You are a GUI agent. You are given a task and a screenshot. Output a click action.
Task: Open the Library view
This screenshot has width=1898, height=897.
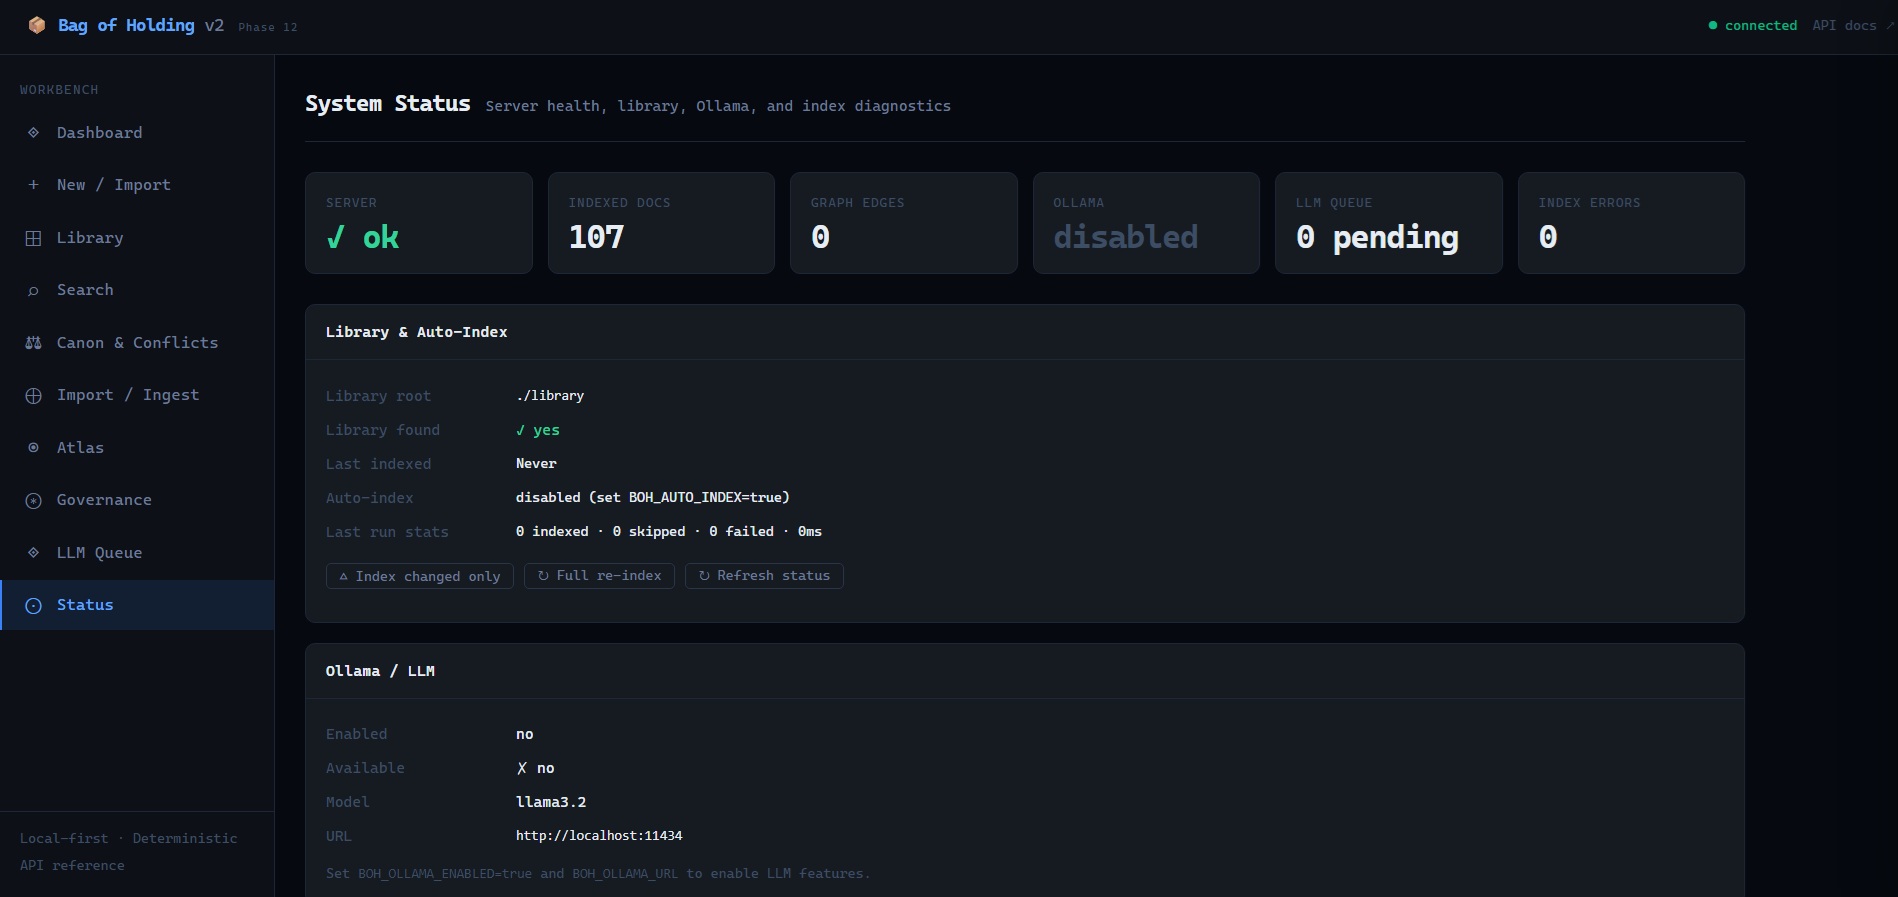point(137,238)
